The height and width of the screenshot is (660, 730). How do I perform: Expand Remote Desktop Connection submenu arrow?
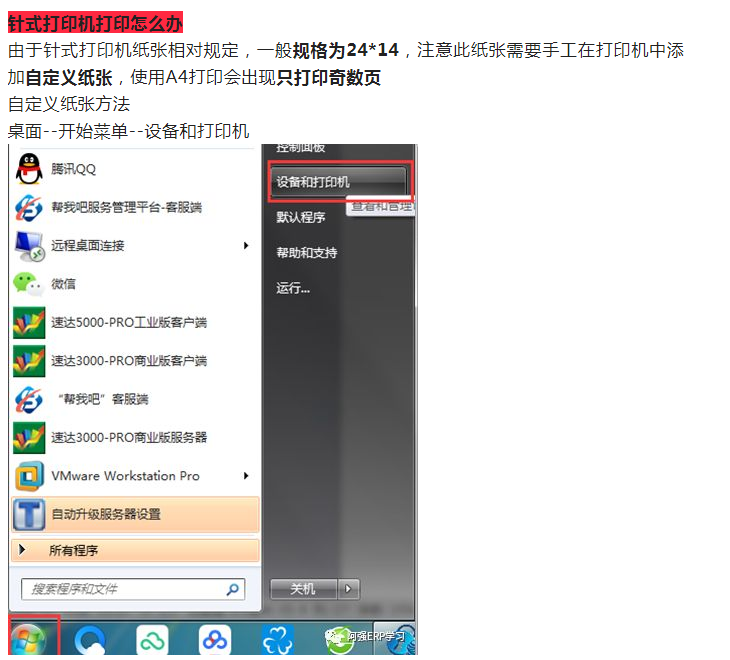(246, 246)
